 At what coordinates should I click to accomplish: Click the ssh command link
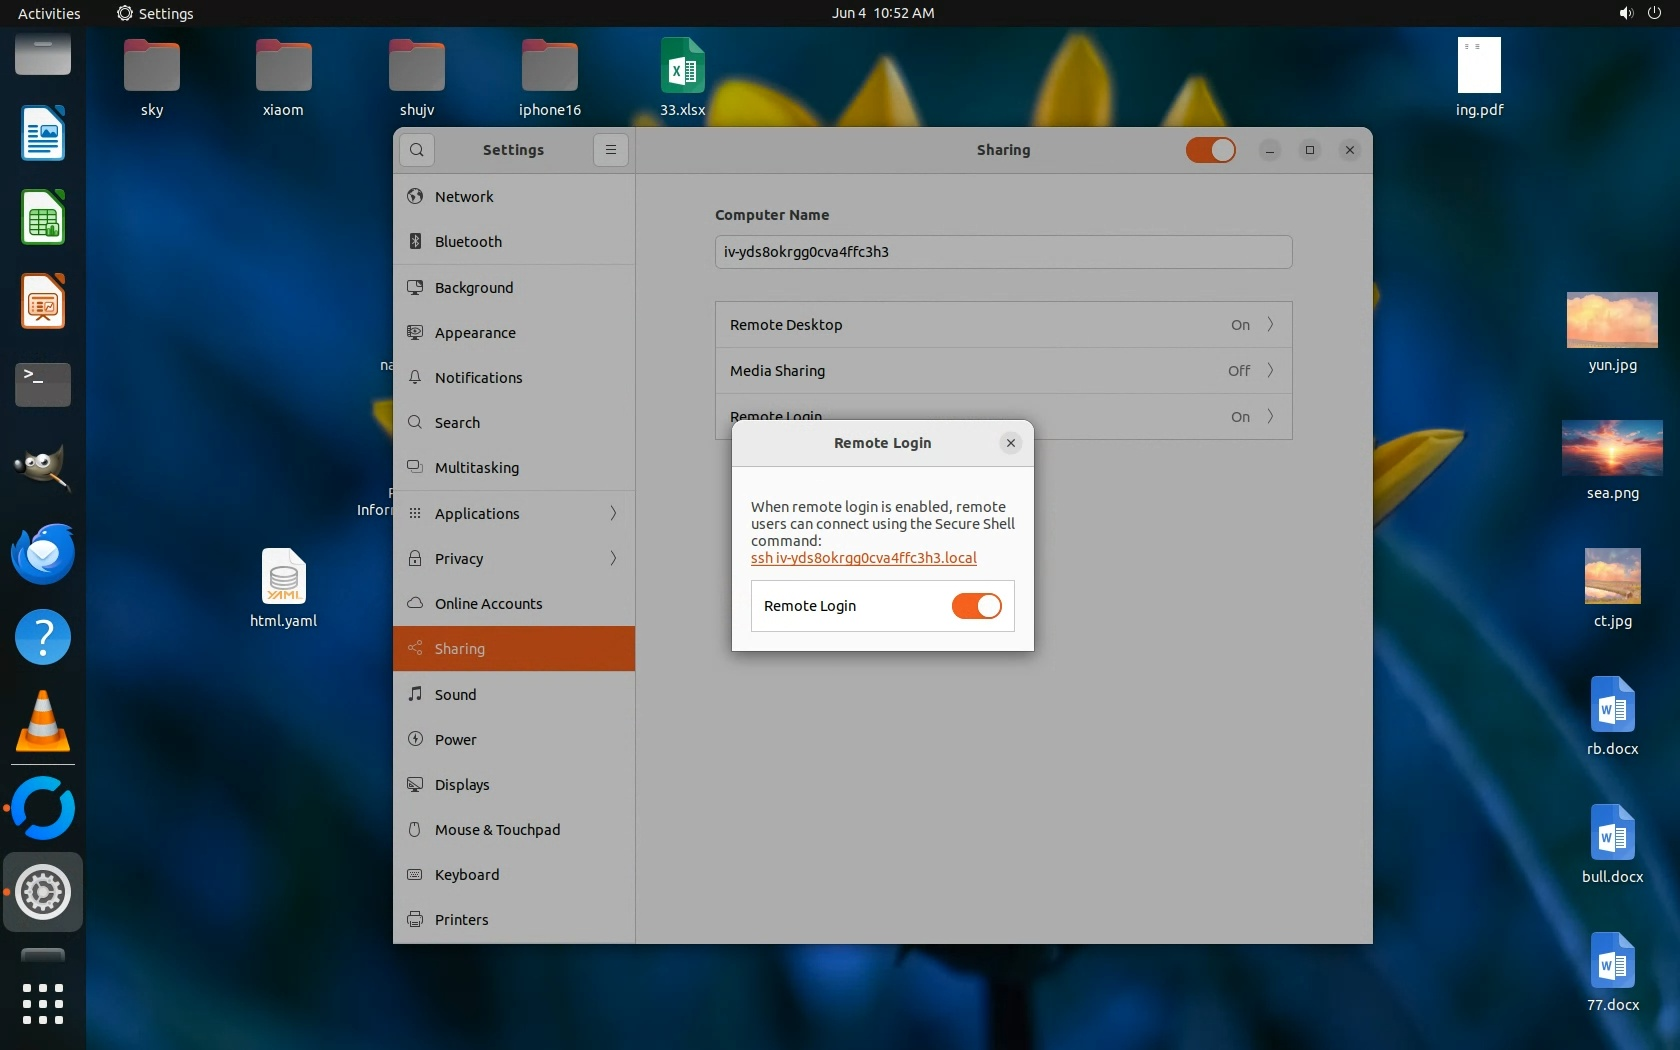pos(863,558)
